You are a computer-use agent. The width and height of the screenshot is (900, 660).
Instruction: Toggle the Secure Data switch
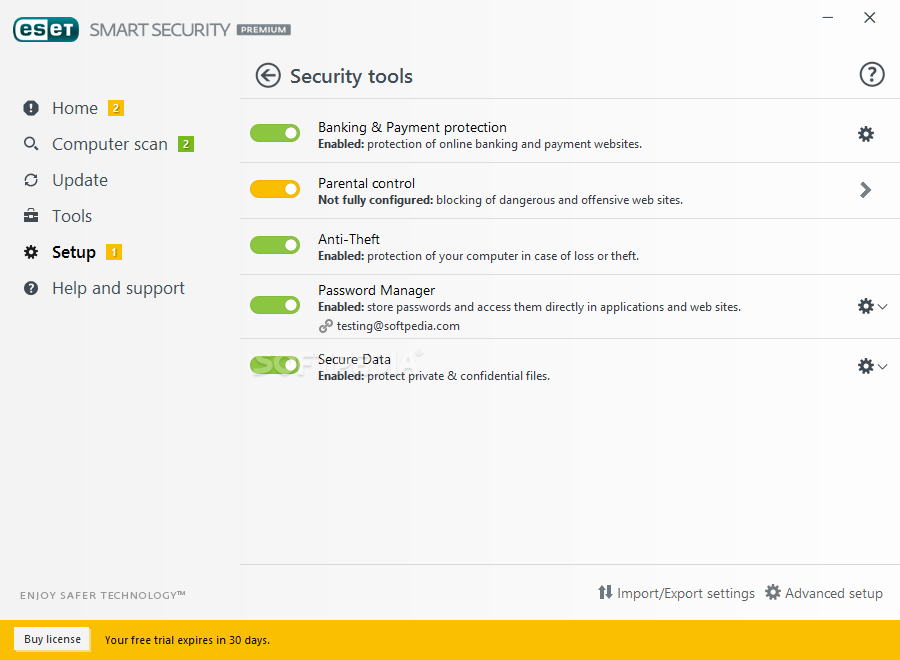point(275,365)
